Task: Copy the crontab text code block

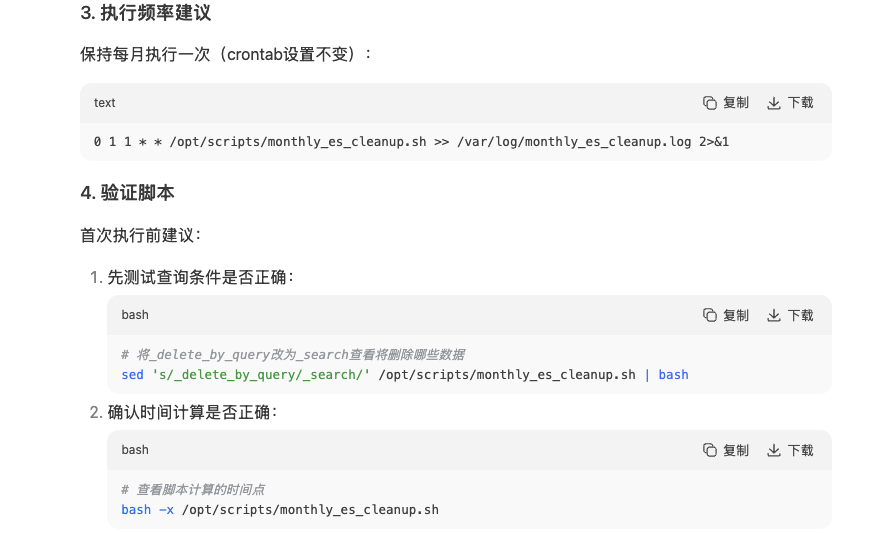Action: tap(726, 103)
